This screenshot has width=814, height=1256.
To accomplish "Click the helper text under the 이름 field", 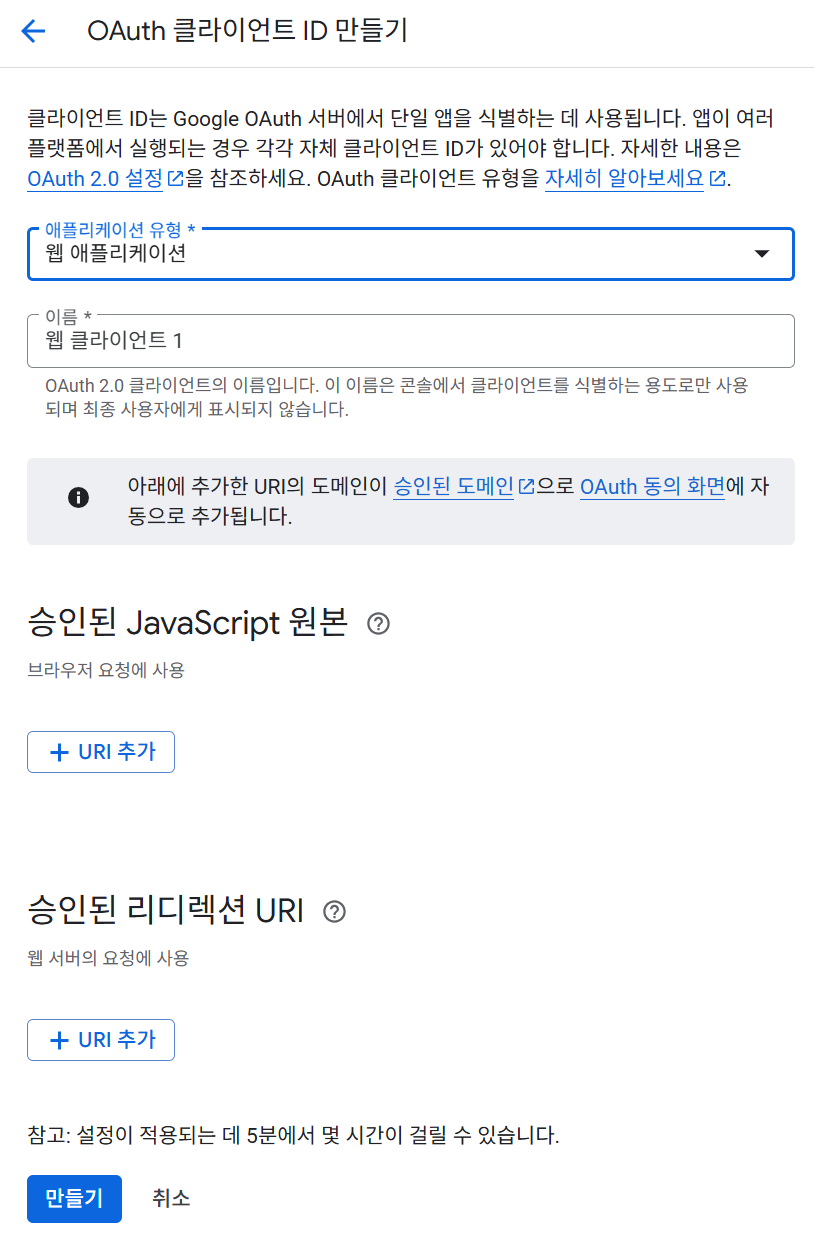I will tap(397, 397).
